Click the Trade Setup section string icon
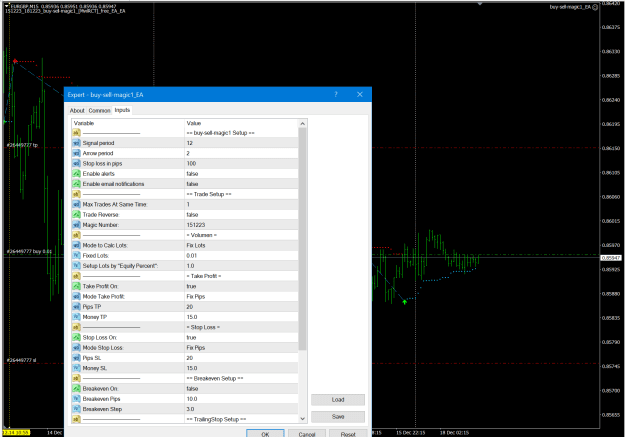Screen dimensions: 625x437 tap(76, 194)
